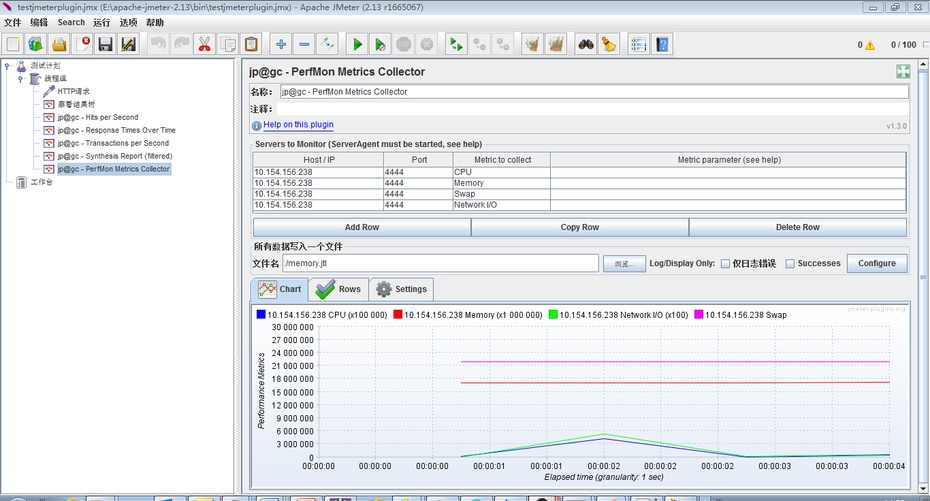The height and width of the screenshot is (501, 930).
Task: Click the Help question mark toolbar icon
Action: click(662, 44)
